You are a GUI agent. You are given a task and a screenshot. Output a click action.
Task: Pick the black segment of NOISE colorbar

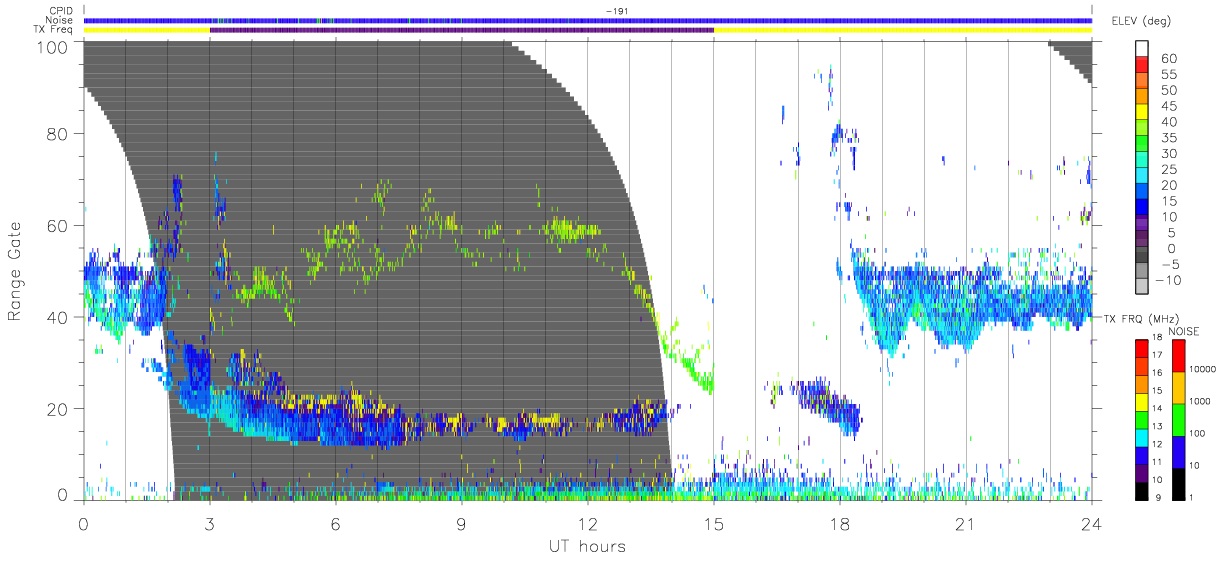click(x=1178, y=483)
